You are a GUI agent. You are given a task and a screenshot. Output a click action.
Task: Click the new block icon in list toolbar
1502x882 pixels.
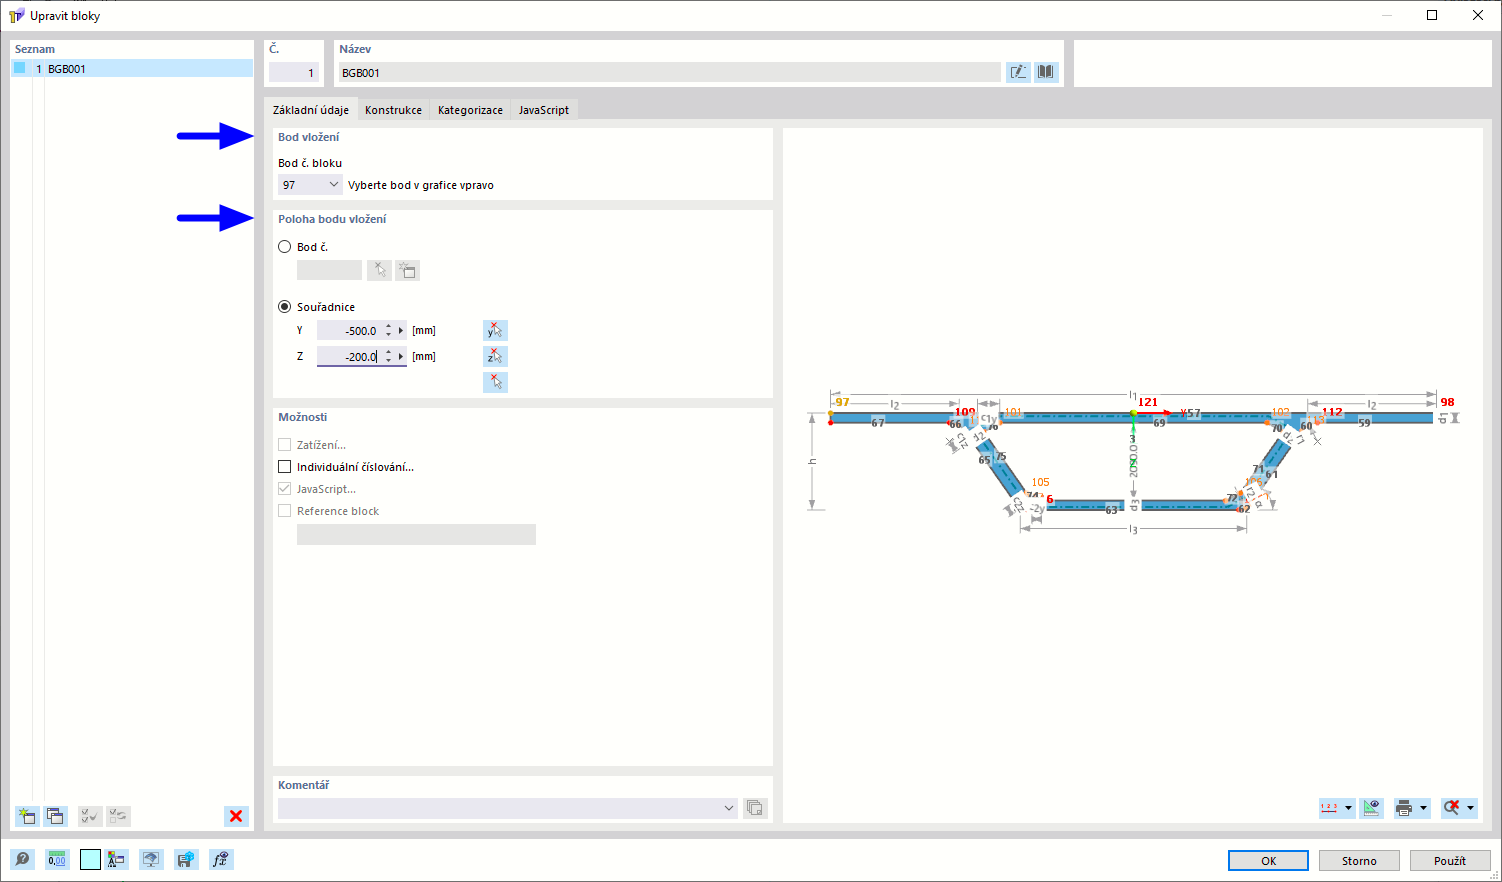pos(27,816)
